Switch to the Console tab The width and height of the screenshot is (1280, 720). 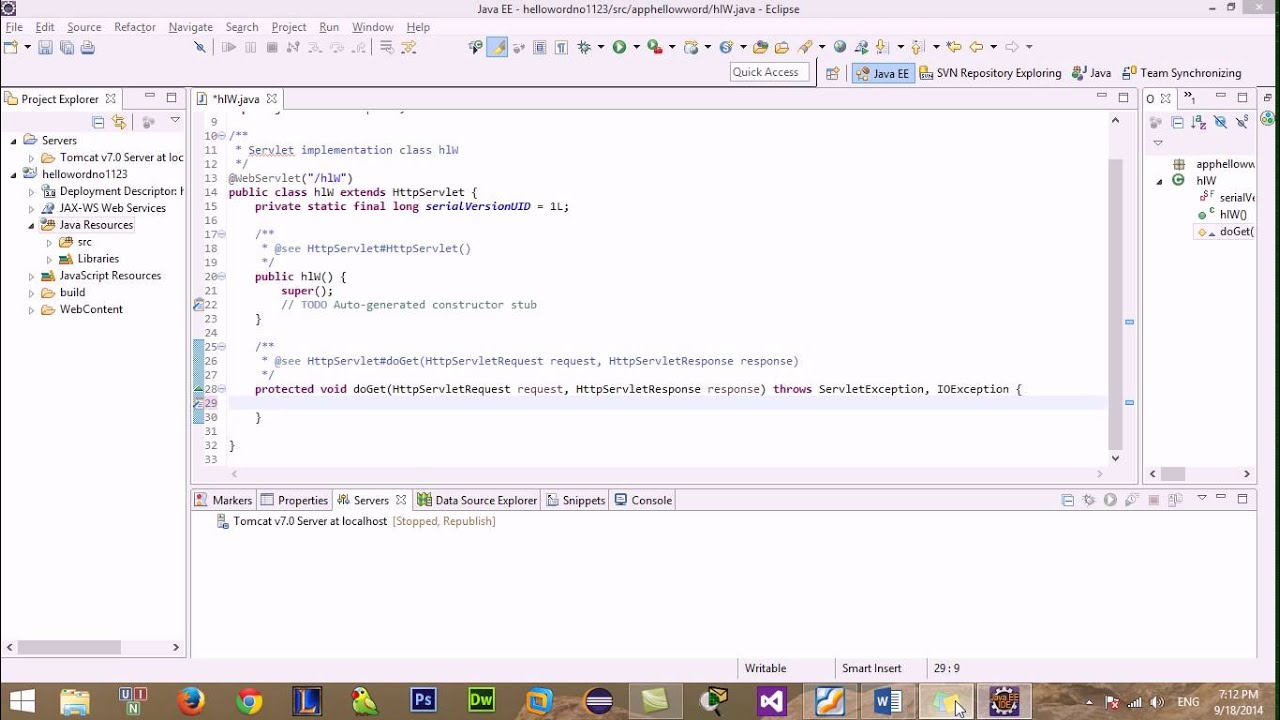tap(643, 500)
